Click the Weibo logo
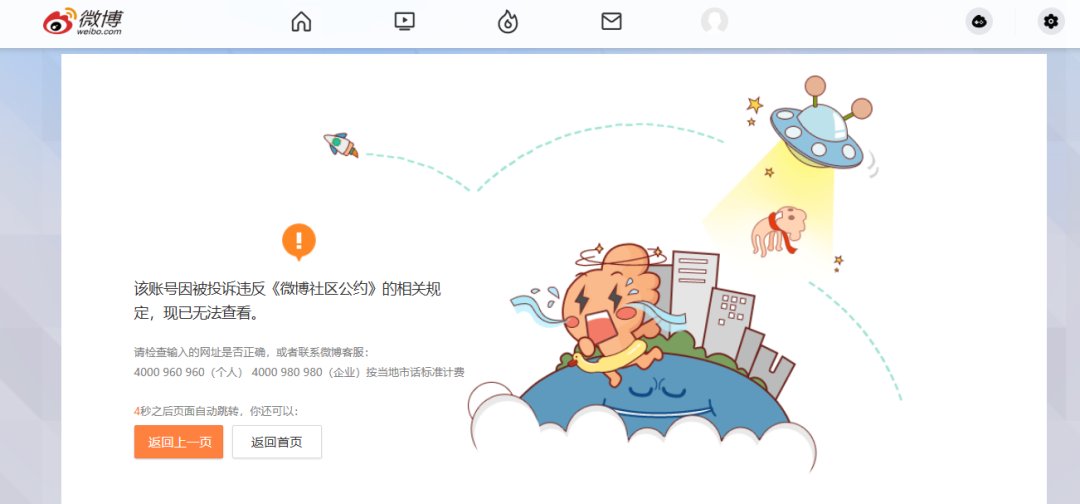Screen dimensions: 1080x504 tap(83, 22)
